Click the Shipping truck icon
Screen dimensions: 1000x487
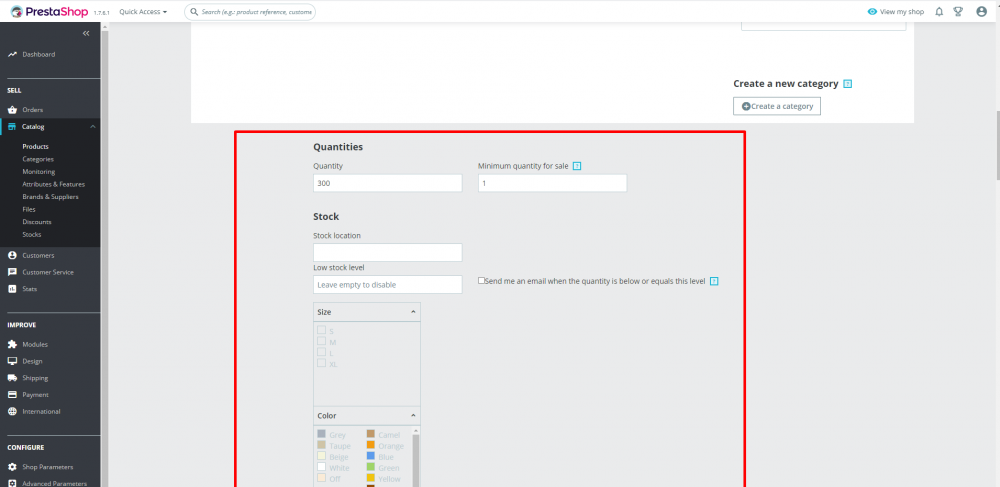pos(12,377)
